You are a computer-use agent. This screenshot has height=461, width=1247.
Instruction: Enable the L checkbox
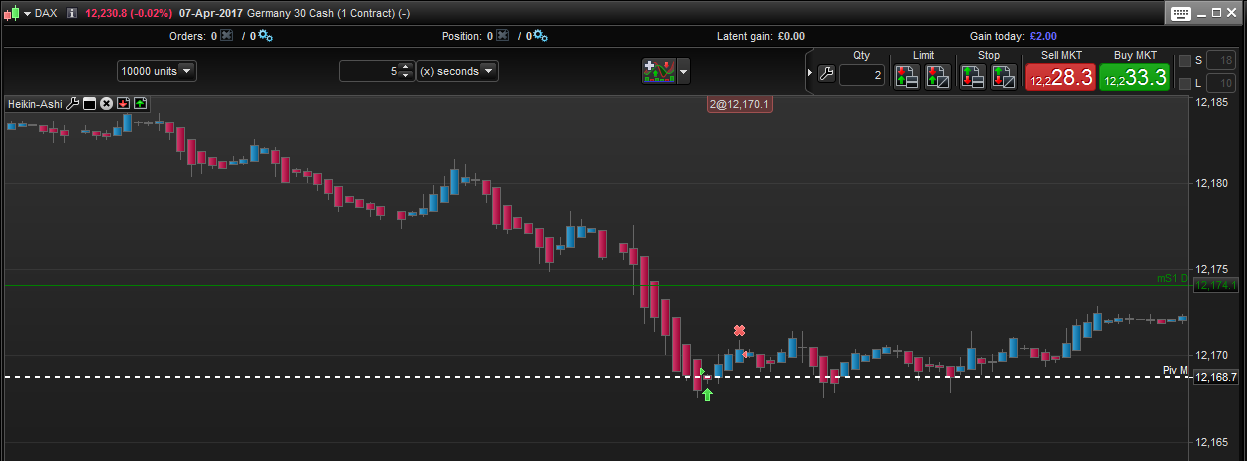pos(1185,83)
